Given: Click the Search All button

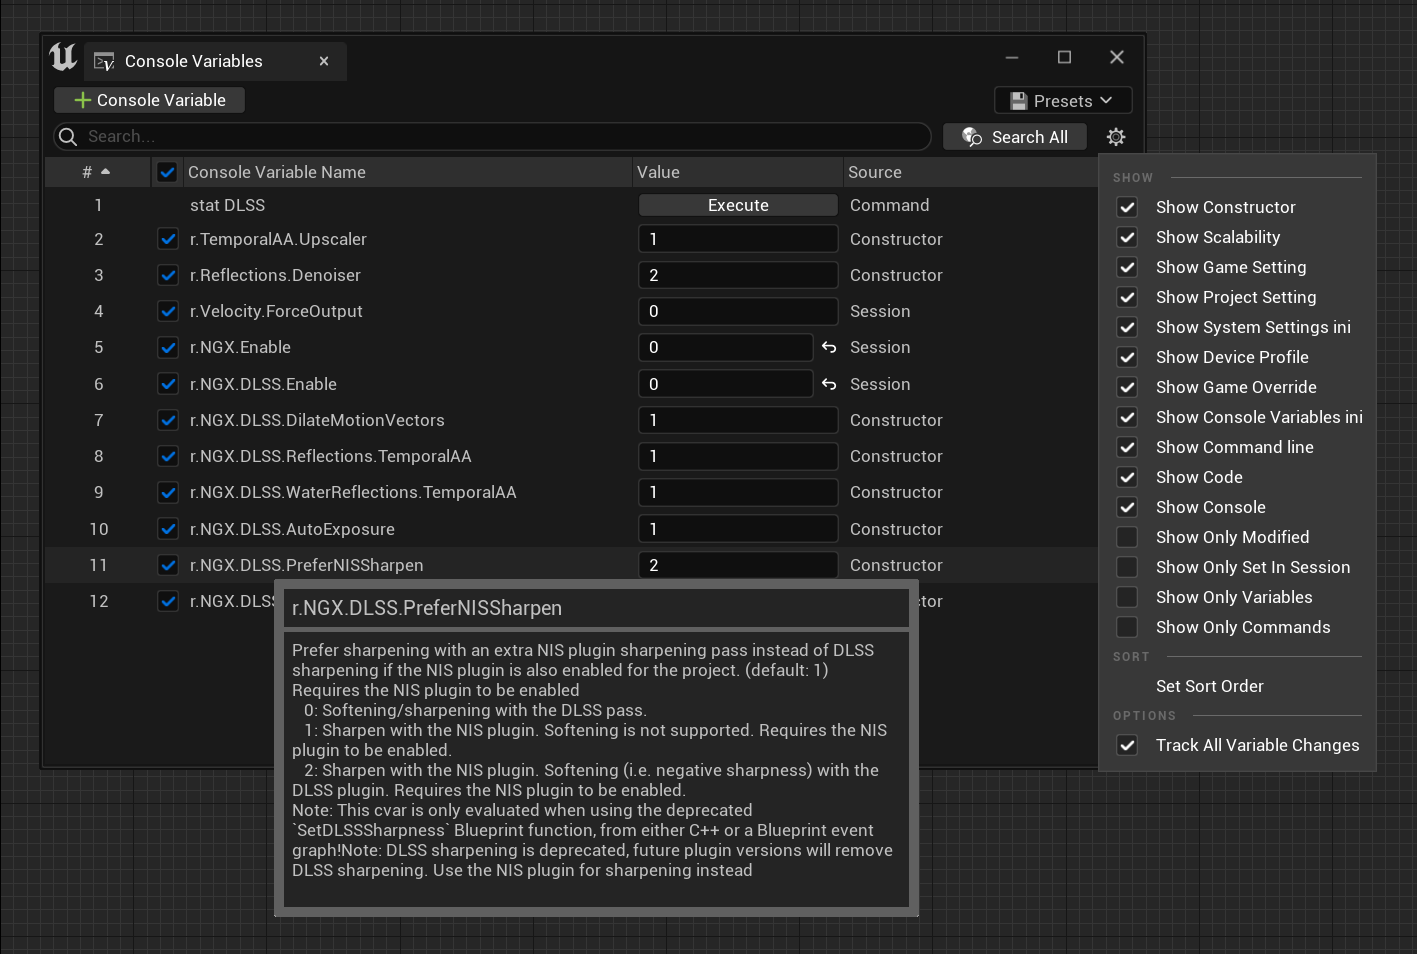Looking at the screenshot, I should point(1027,136).
